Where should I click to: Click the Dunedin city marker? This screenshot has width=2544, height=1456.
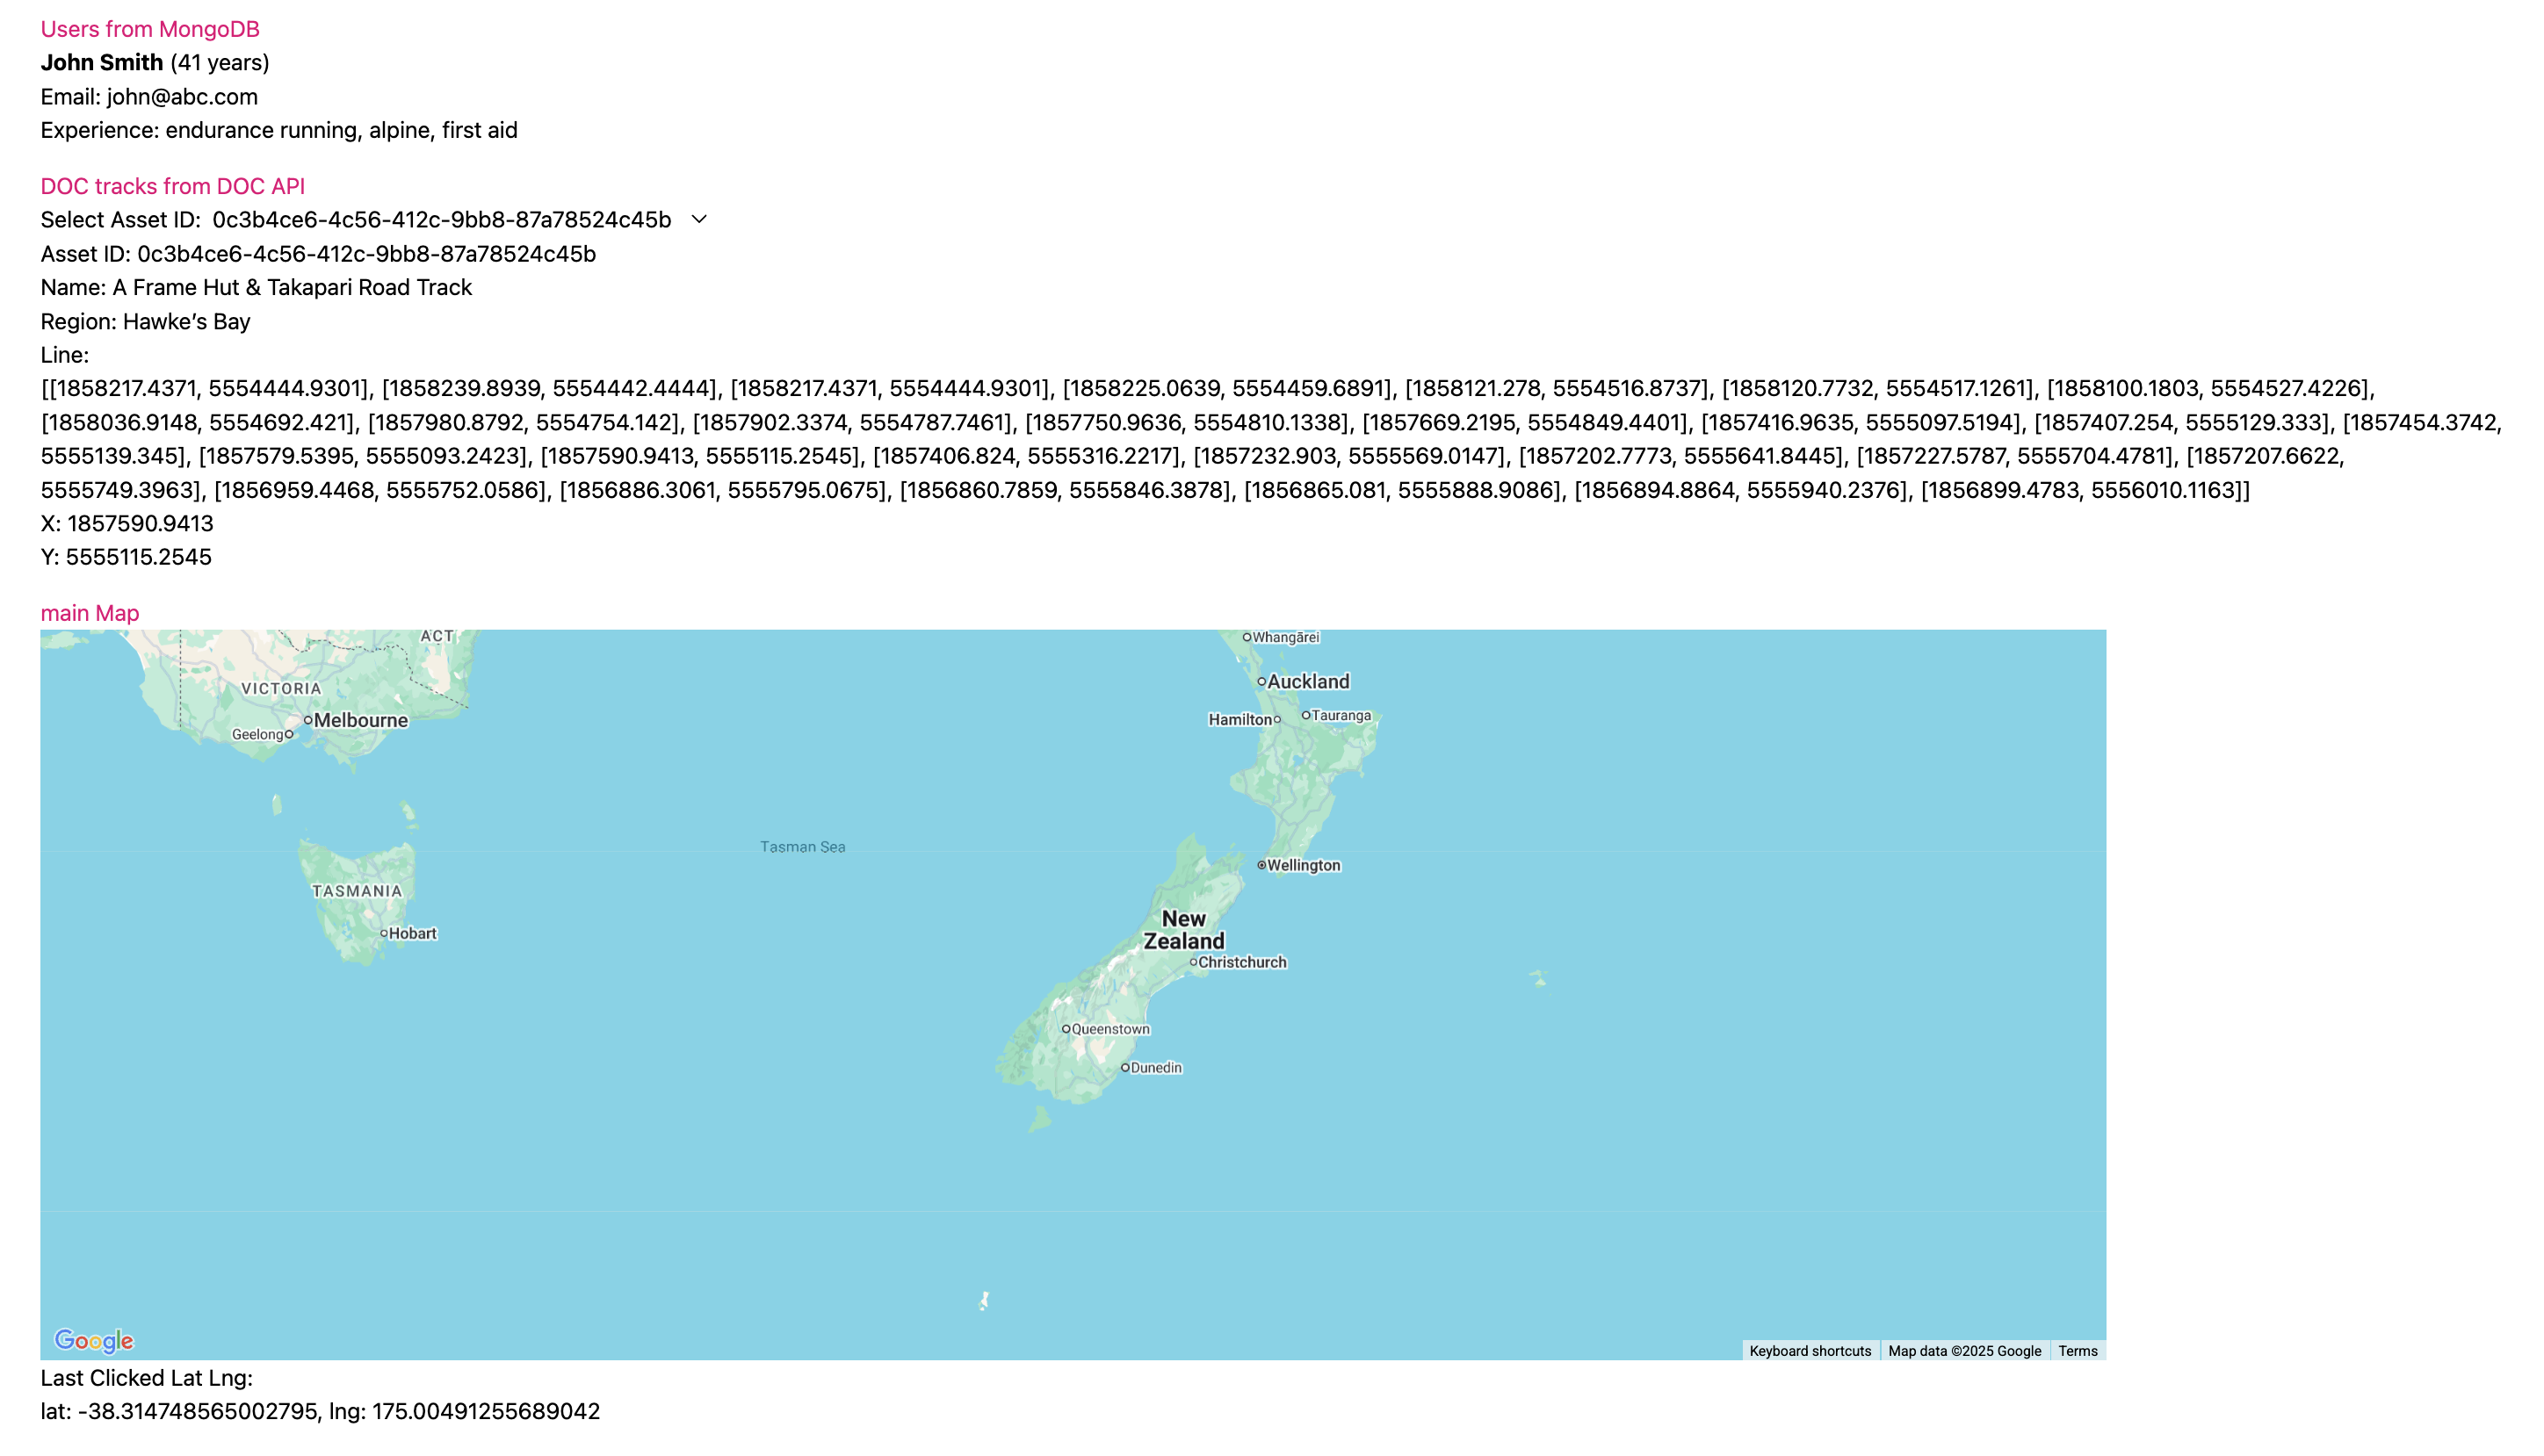coord(1125,1068)
